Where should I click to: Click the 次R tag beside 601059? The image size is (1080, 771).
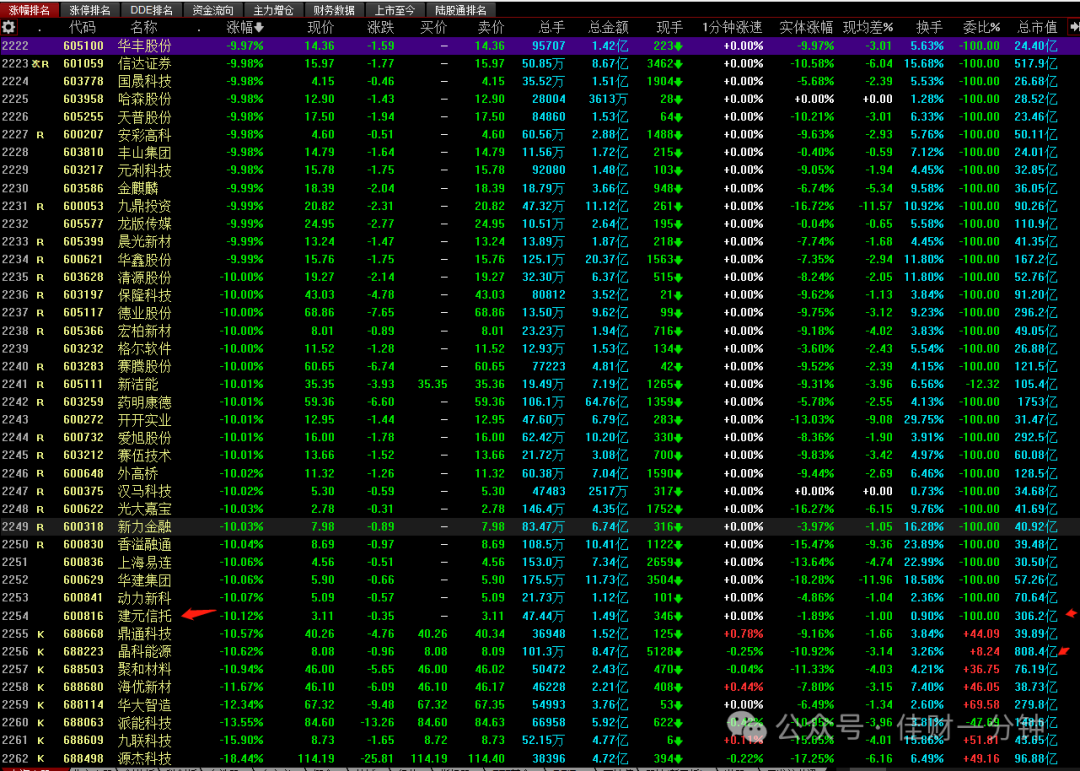(40, 64)
